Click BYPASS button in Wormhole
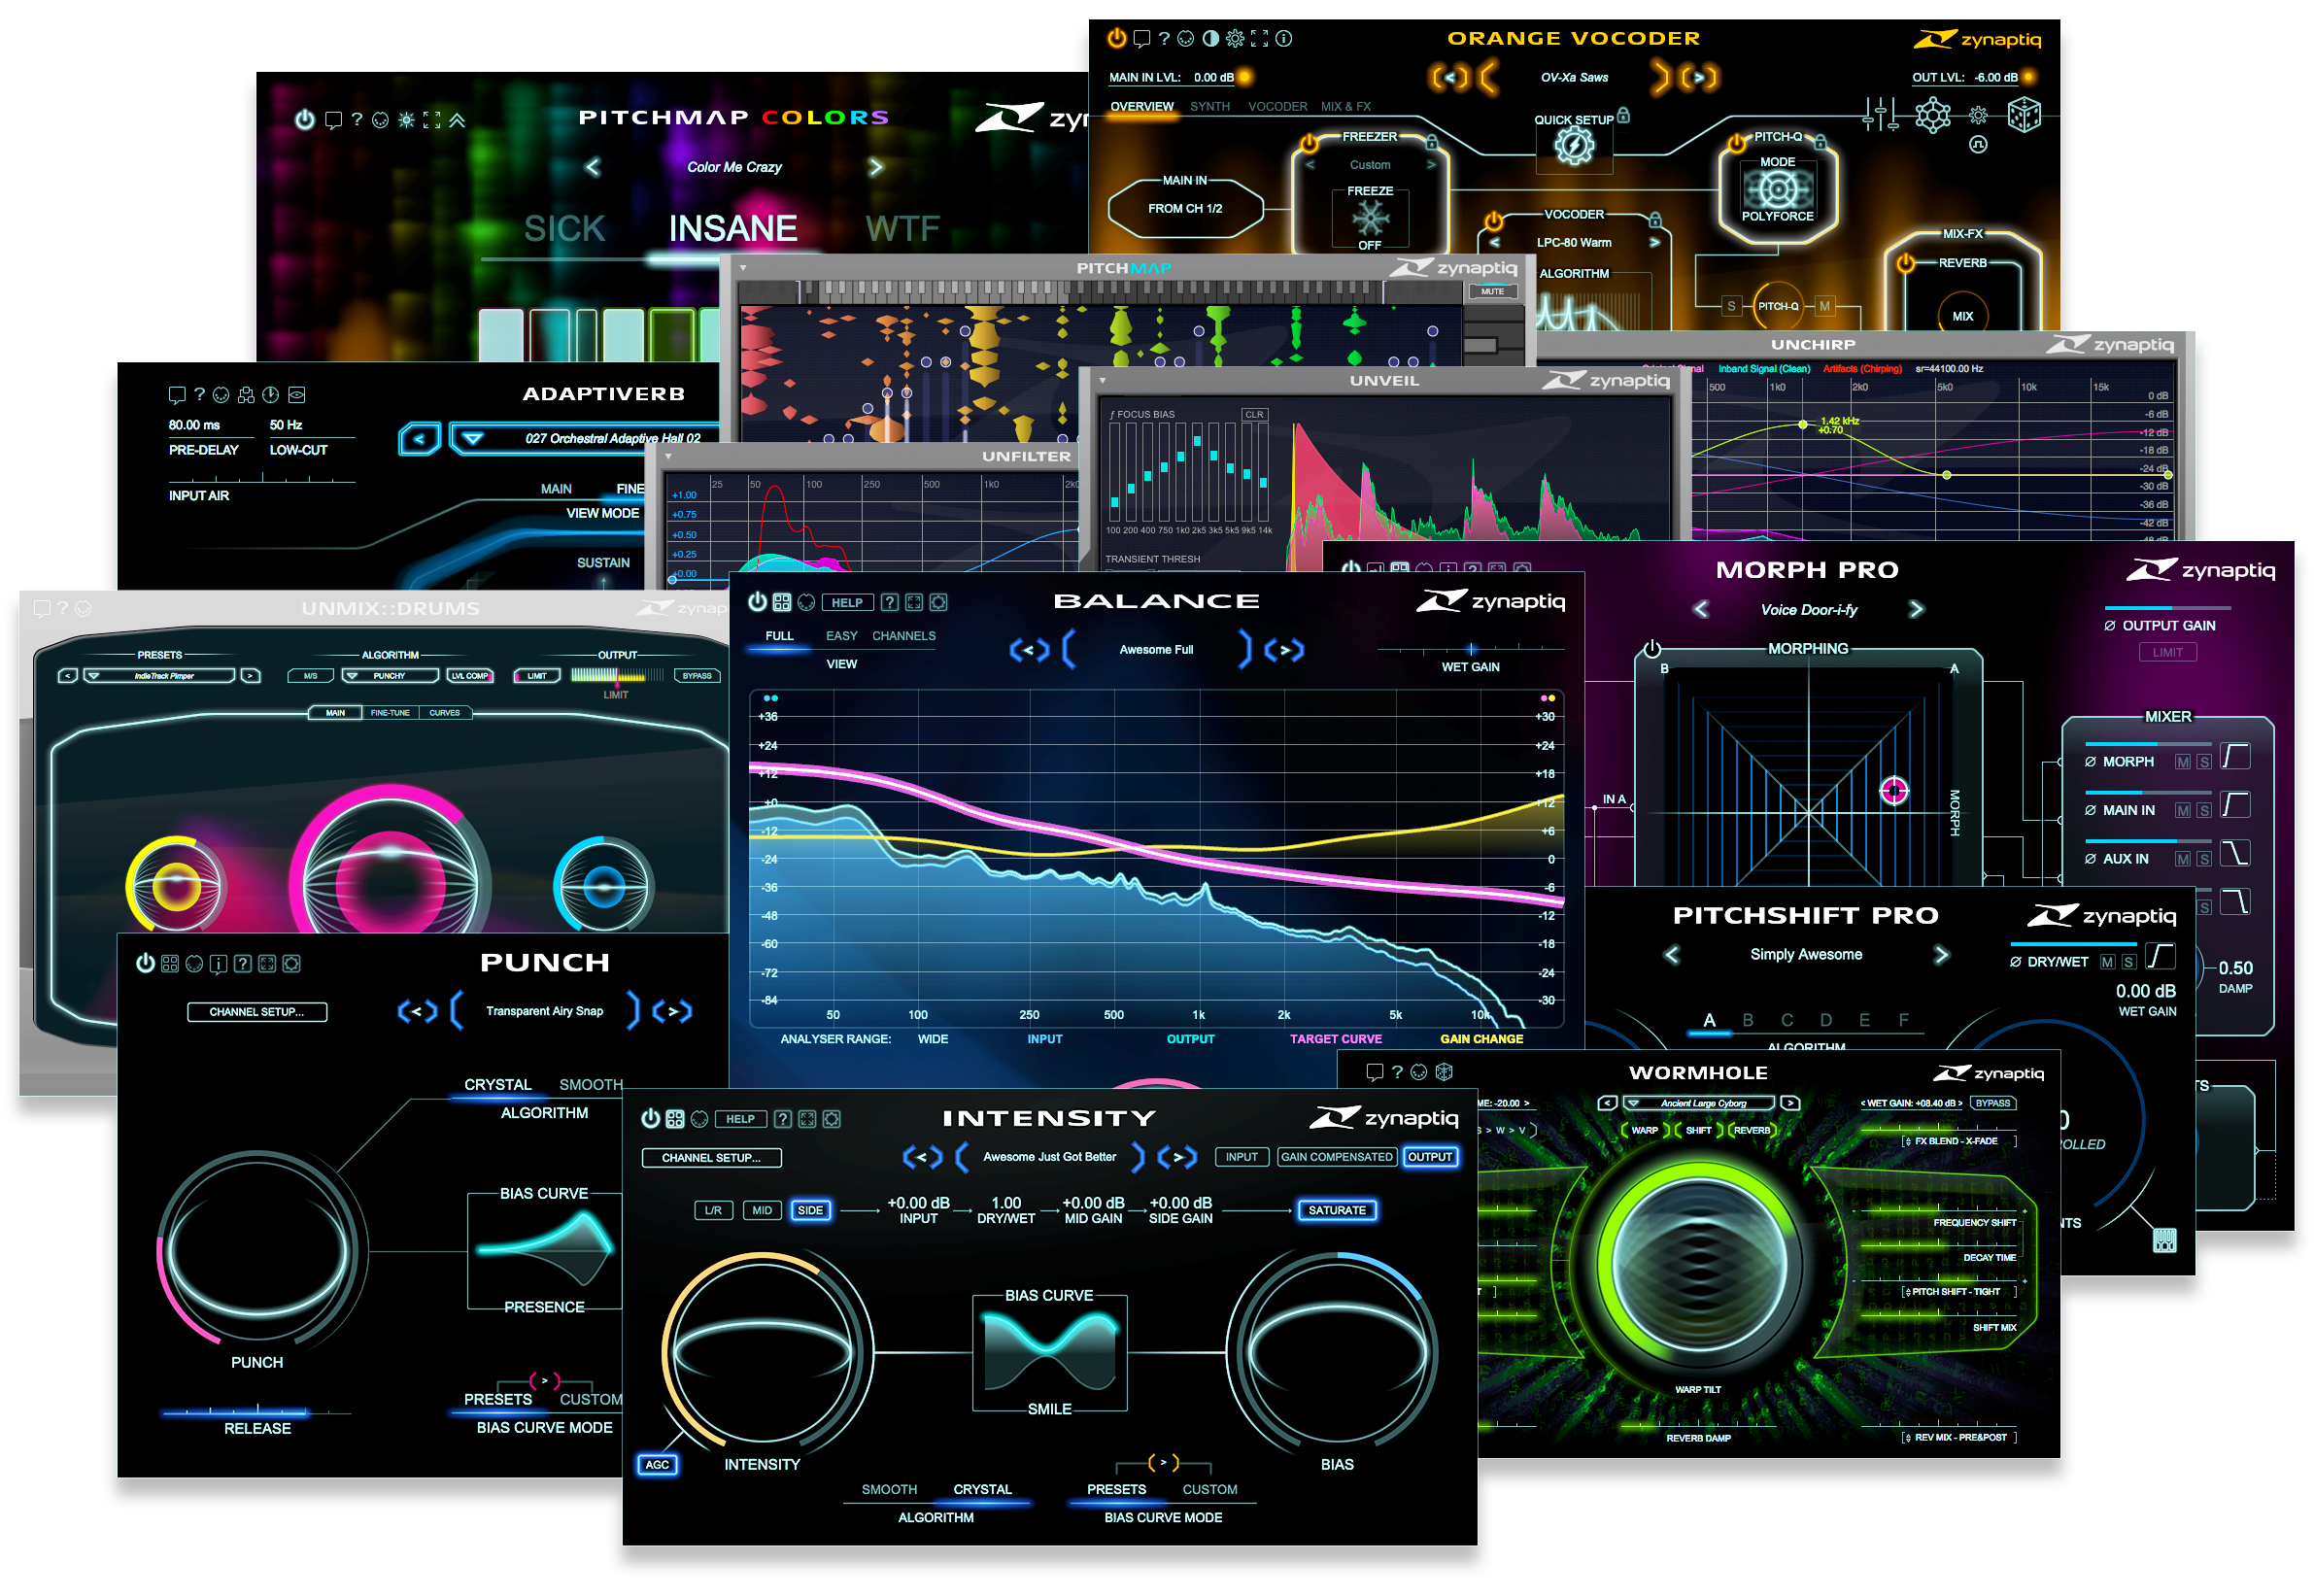Viewport: 2314px width, 1596px height. [x=1992, y=1103]
